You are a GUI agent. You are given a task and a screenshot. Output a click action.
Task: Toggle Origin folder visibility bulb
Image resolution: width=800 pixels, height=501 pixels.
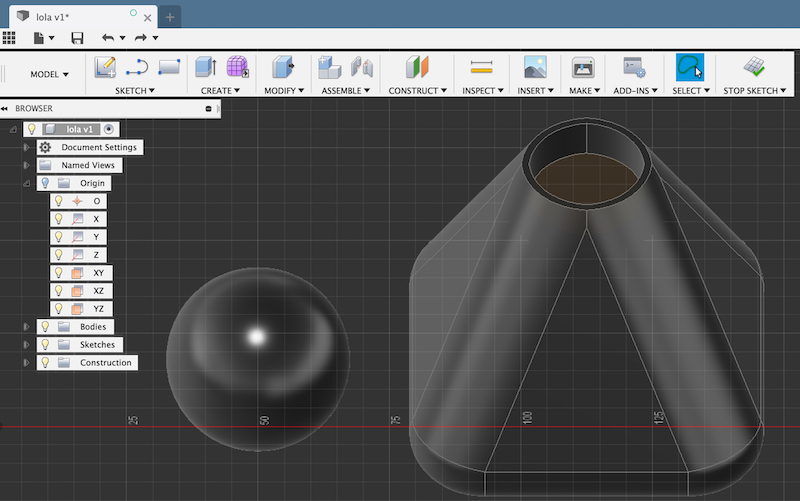pyautogui.click(x=45, y=183)
